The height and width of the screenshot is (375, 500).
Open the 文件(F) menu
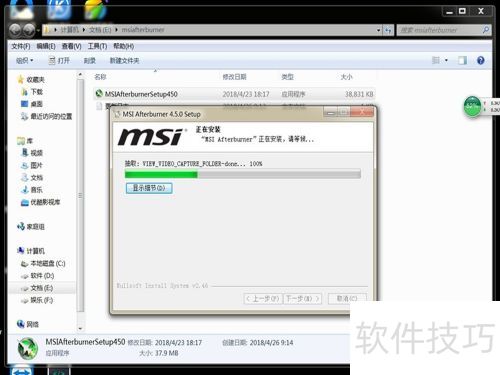pos(21,46)
